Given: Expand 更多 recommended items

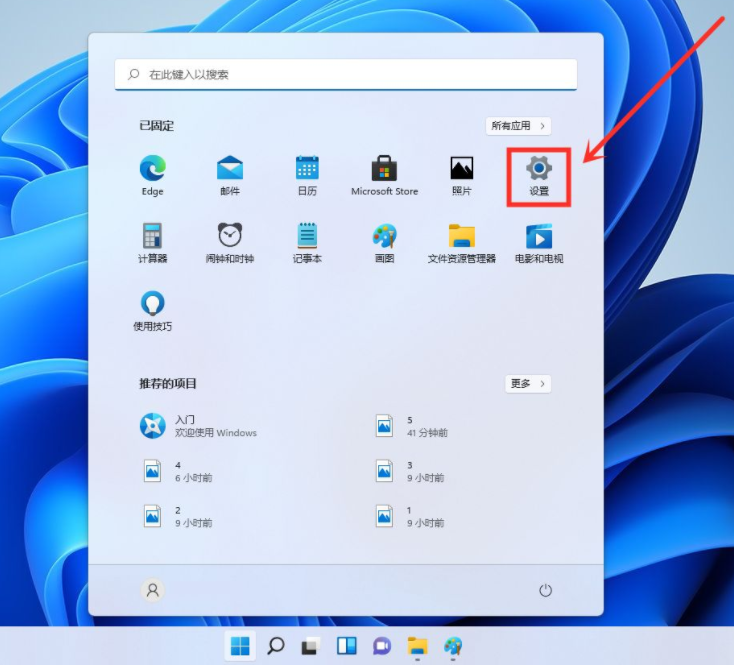Looking at the screenshot, I should click(x=528, y=383).
